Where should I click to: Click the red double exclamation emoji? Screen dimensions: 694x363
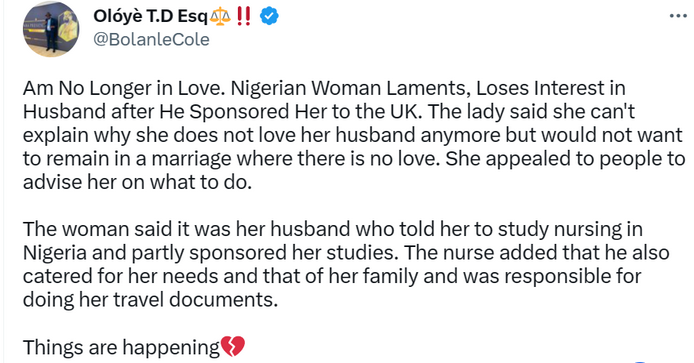pos(244,16)
